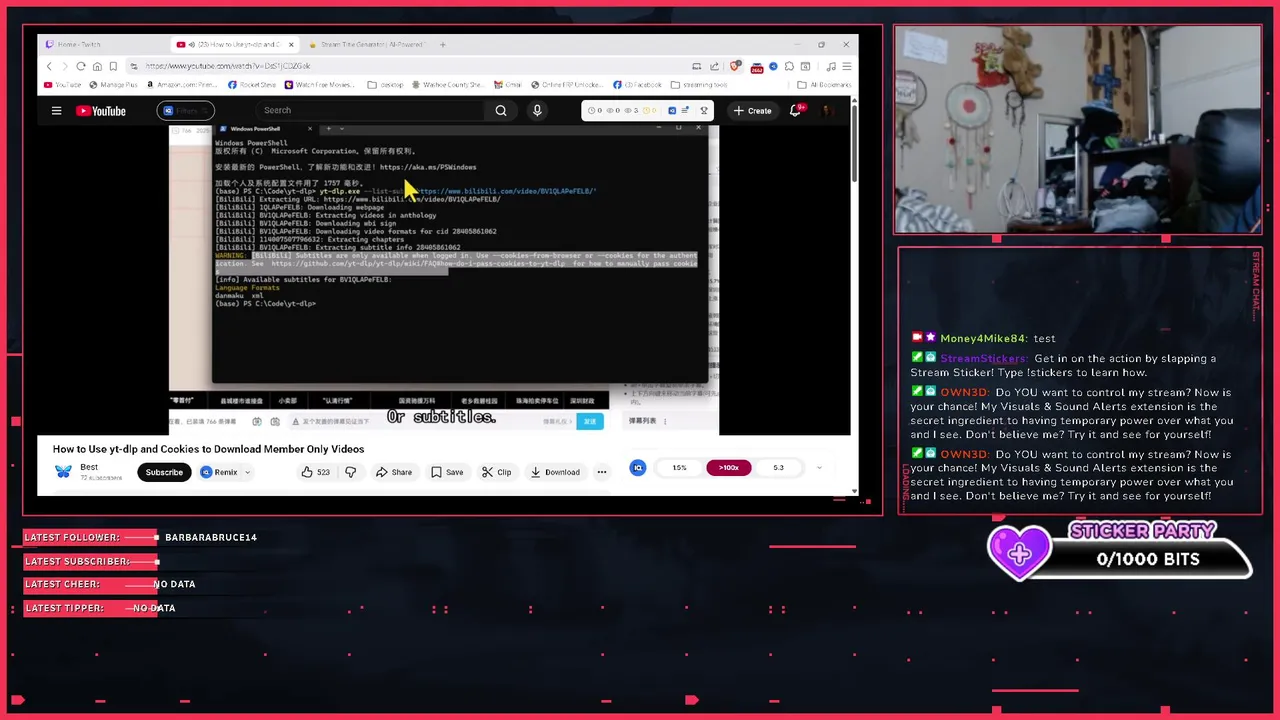Open more actions three-dot menu
The width and height of the screenshot is (1280, 720).
pos(601,472)
